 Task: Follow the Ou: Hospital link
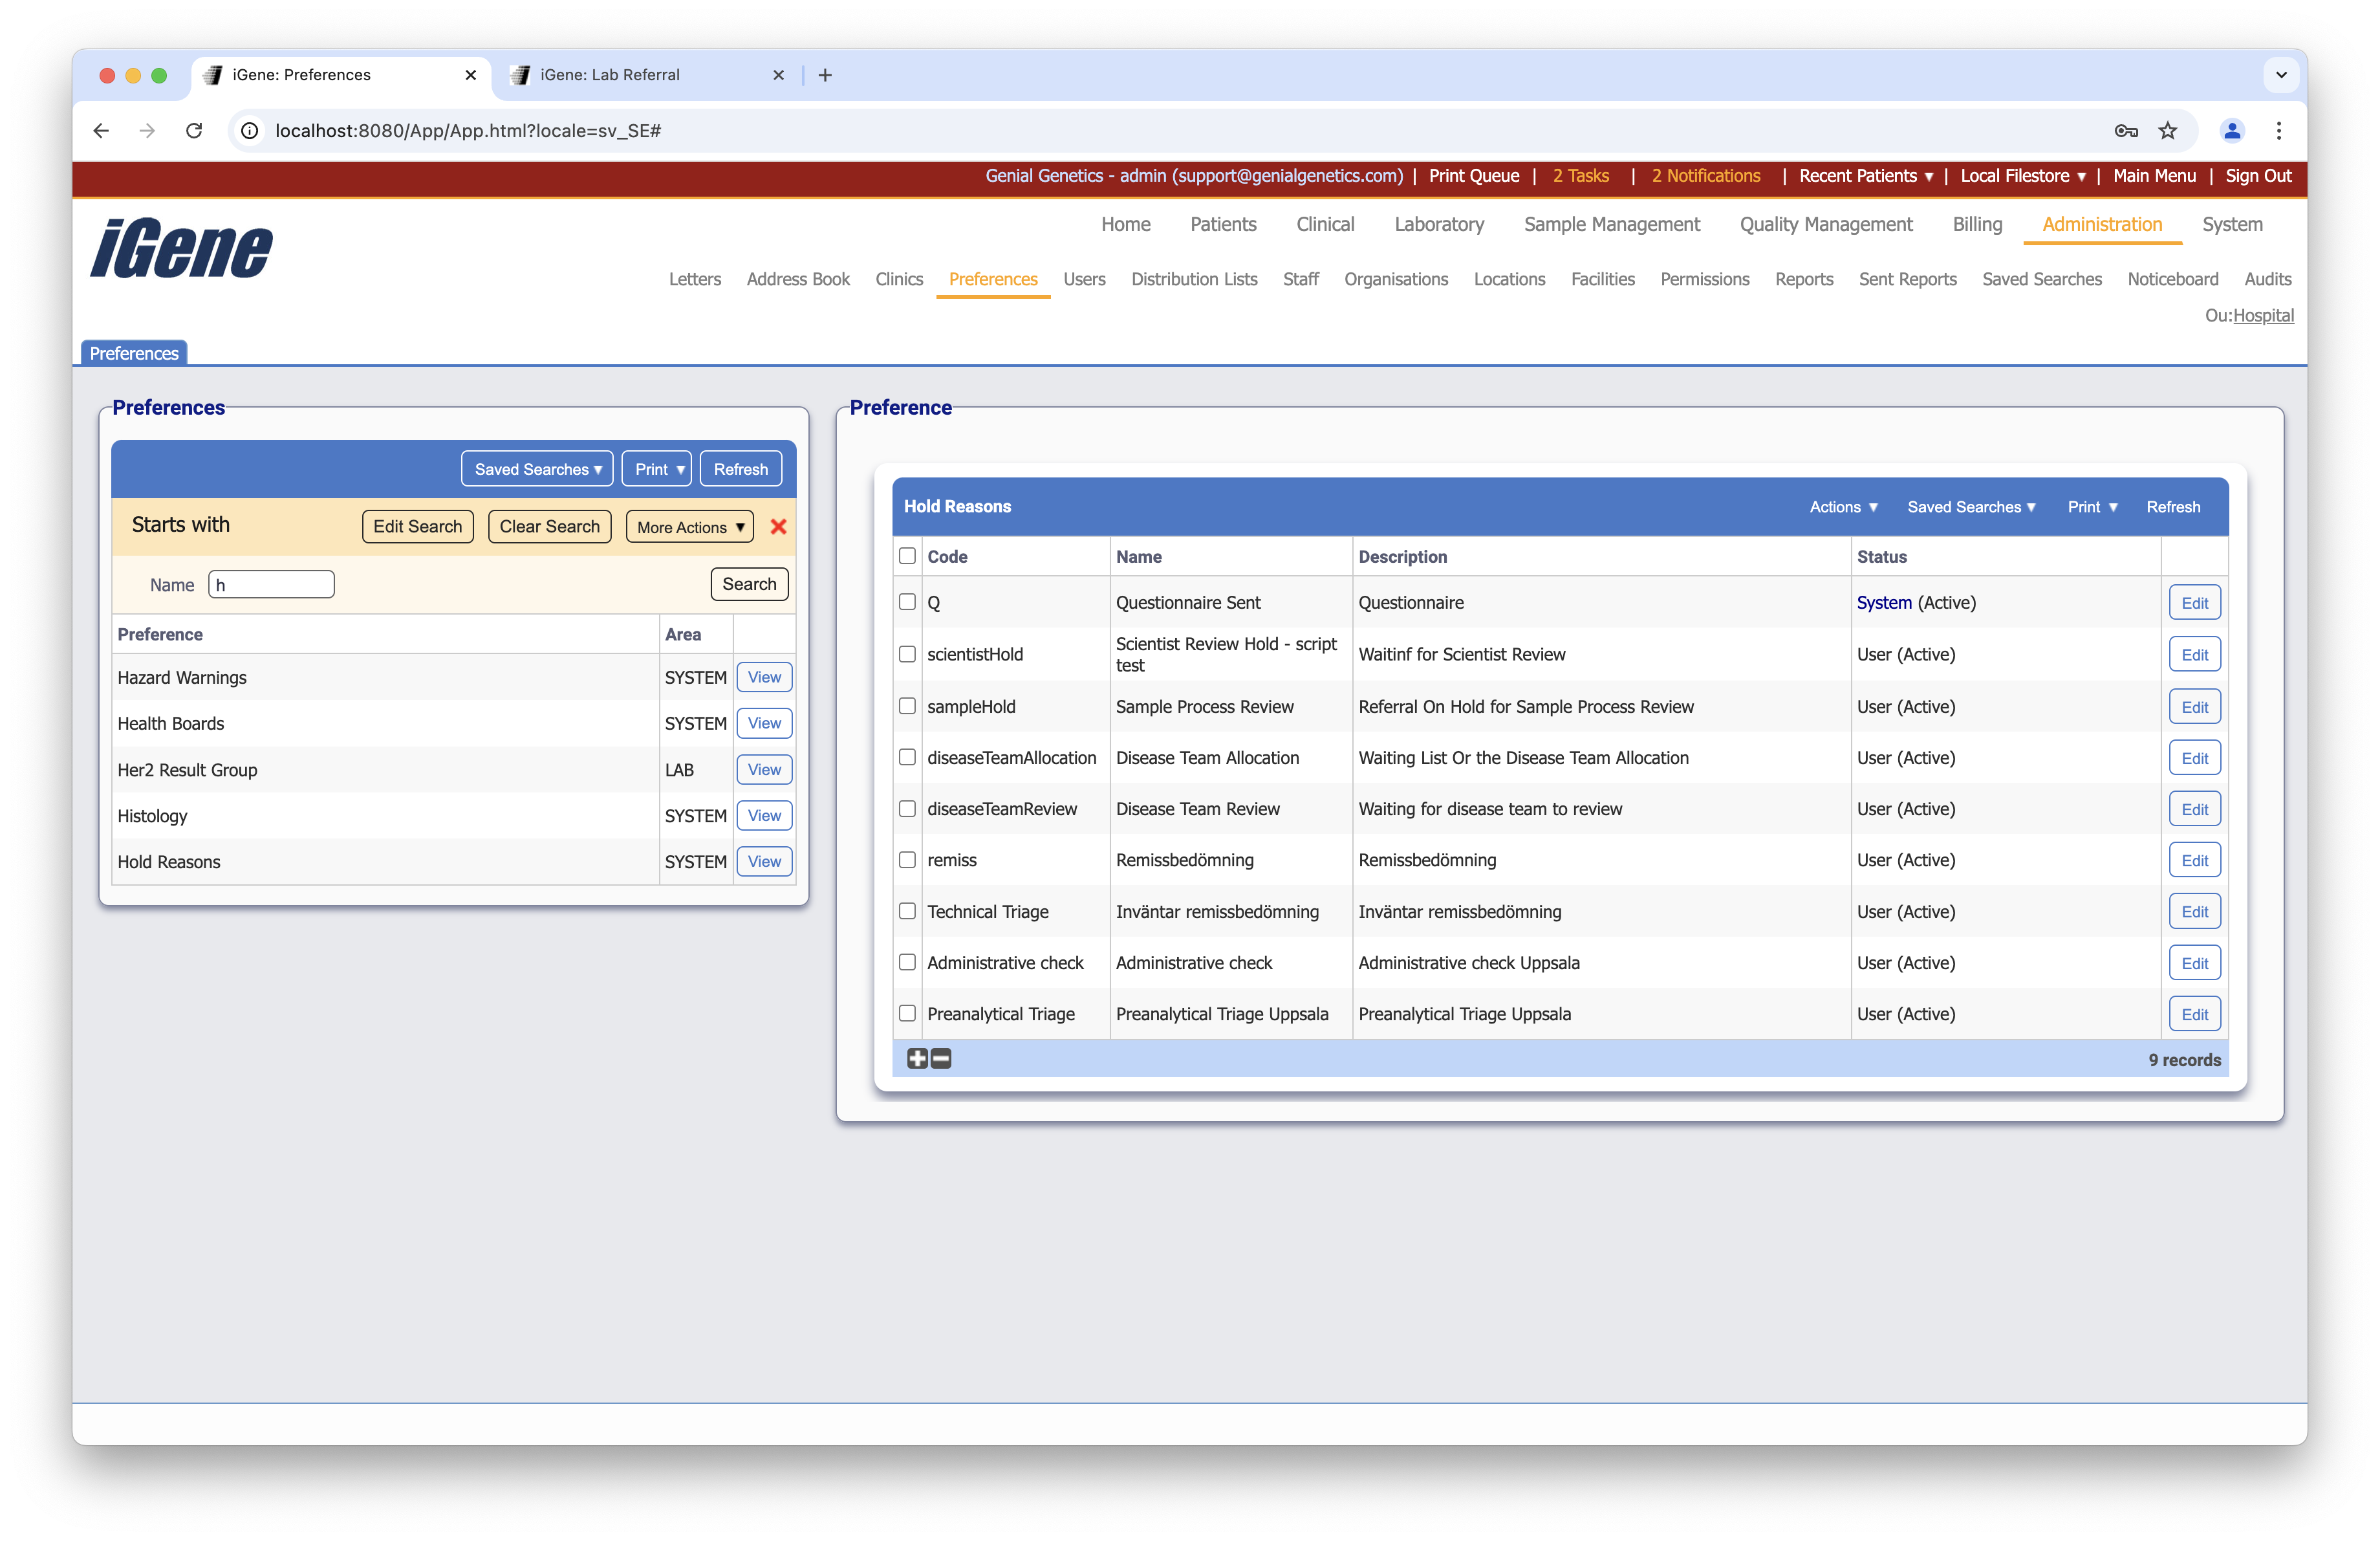click(x=2263, y=315)
